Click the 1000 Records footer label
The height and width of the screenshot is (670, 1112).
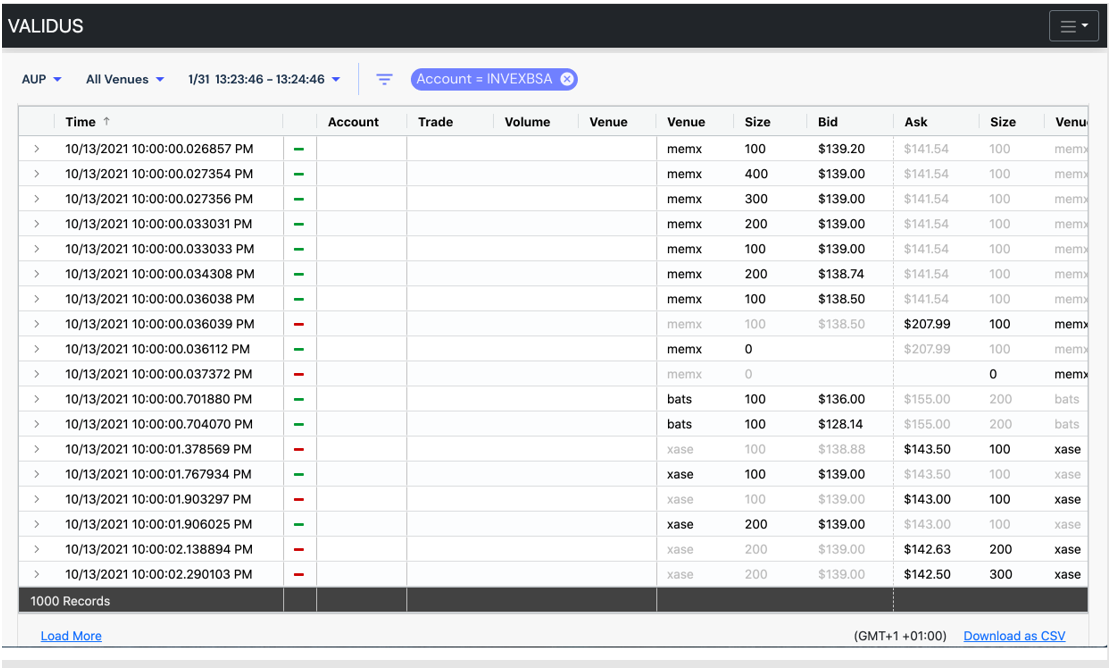coord(70,601)
